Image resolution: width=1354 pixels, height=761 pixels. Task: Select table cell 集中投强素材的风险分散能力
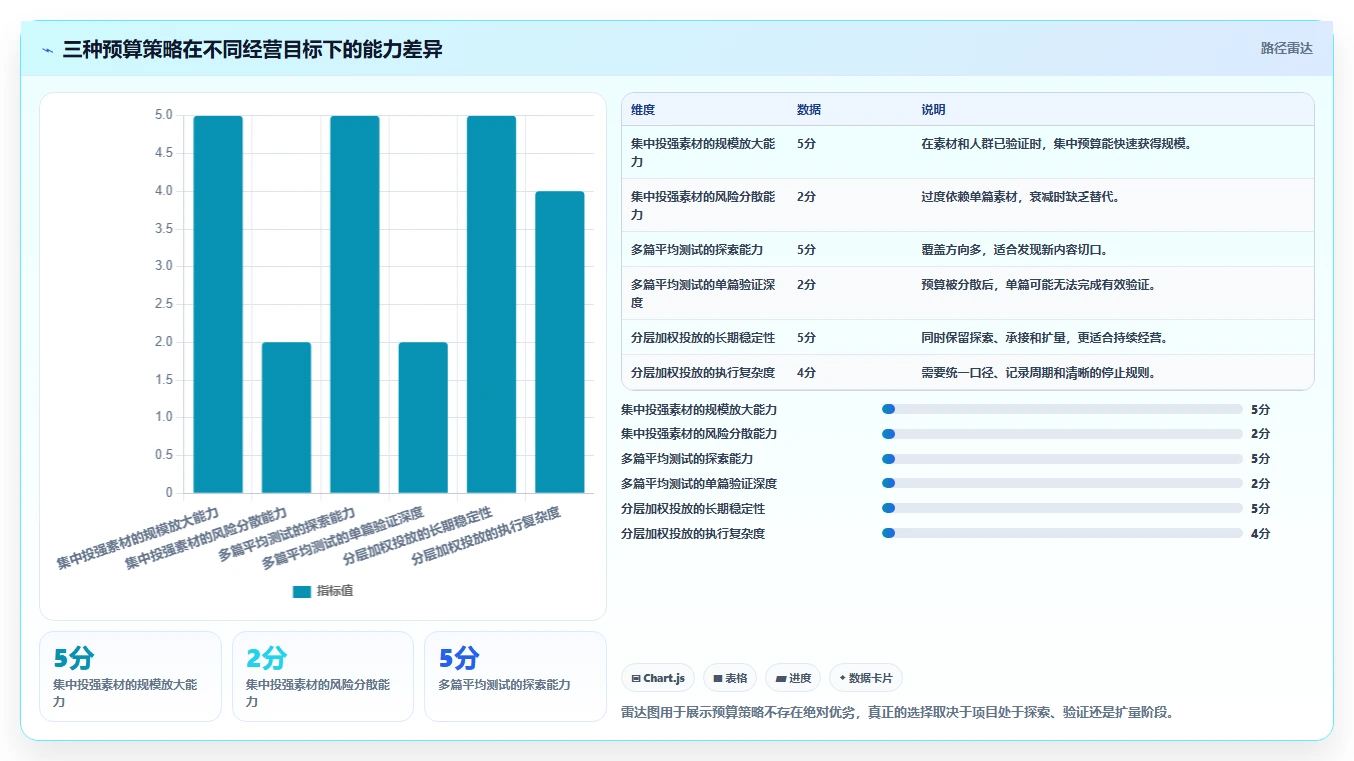(704, 205)
